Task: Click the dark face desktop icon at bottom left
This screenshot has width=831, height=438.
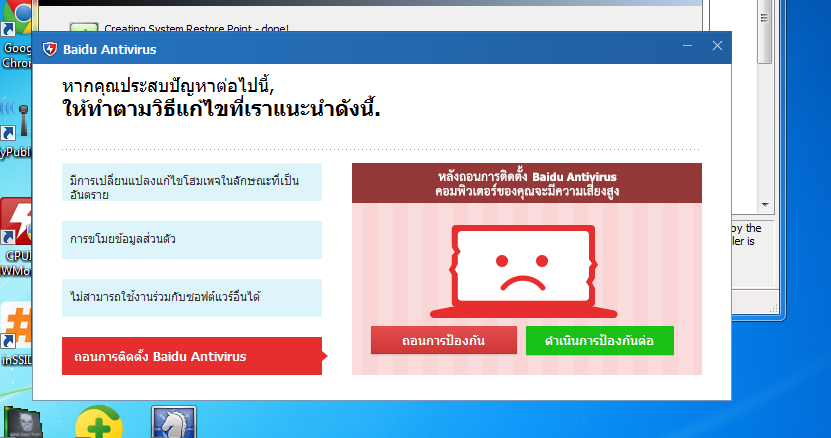Action: click(23, 423)
